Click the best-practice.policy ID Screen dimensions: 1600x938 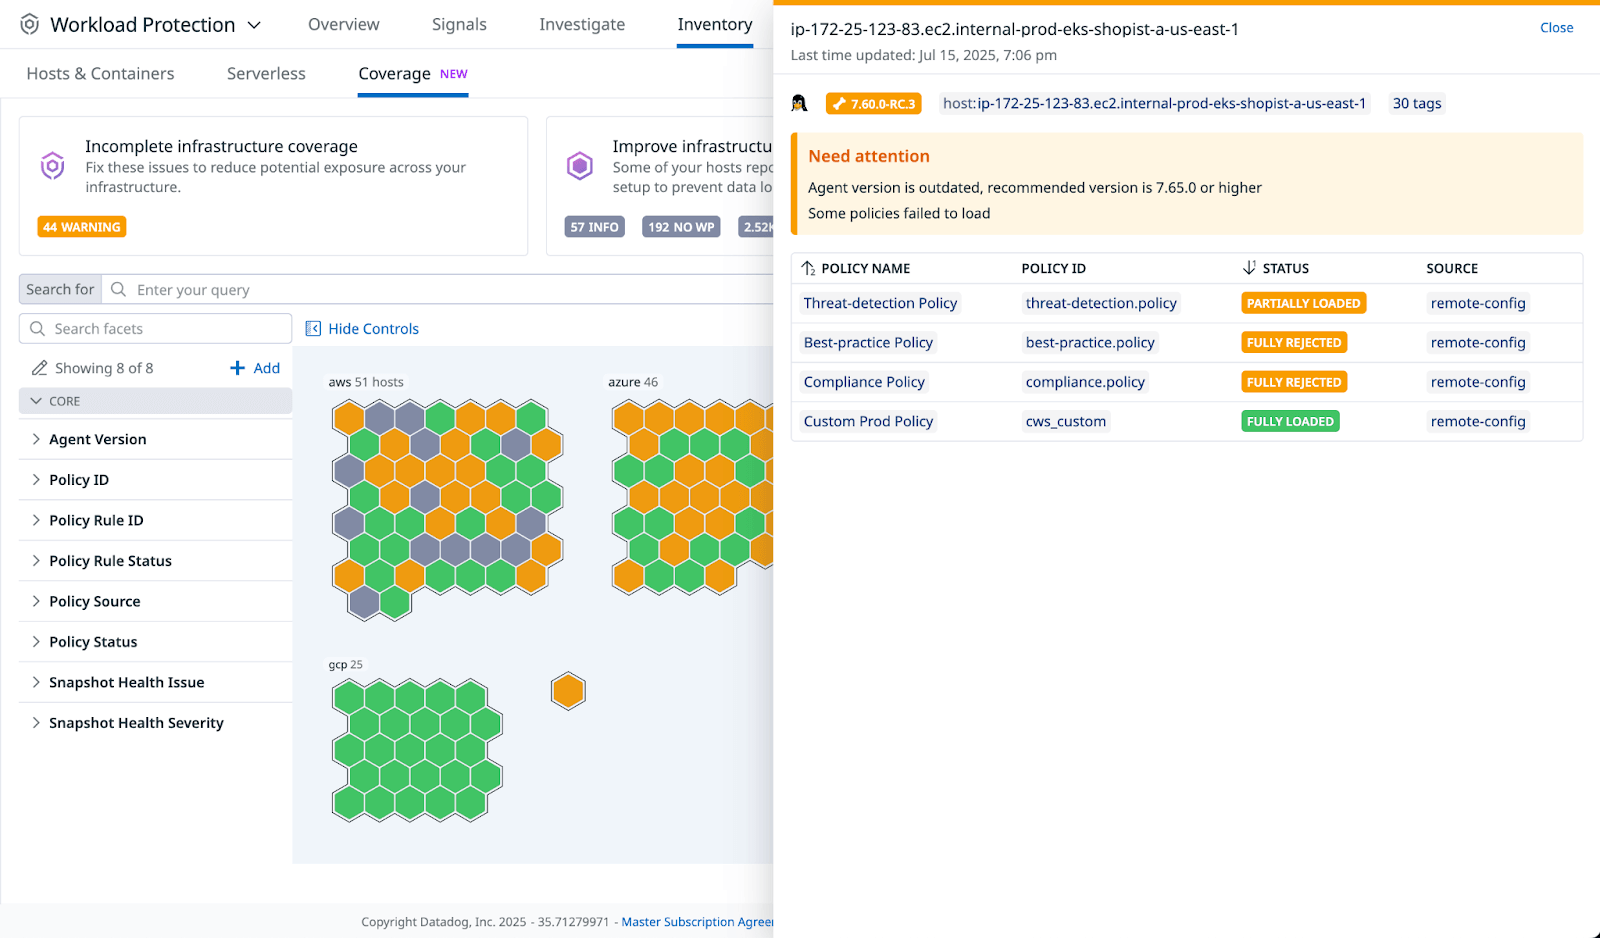[x=1090, y=342]
